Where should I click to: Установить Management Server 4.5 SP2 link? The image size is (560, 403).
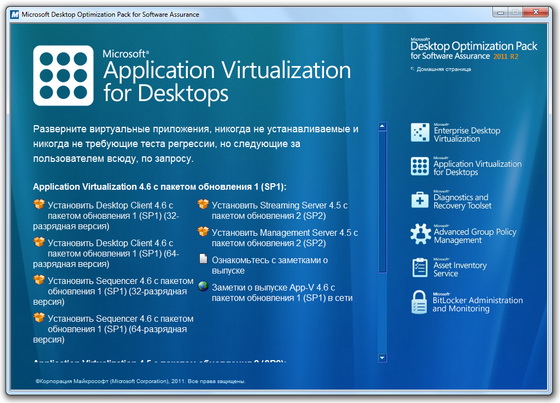coord(285,238)
